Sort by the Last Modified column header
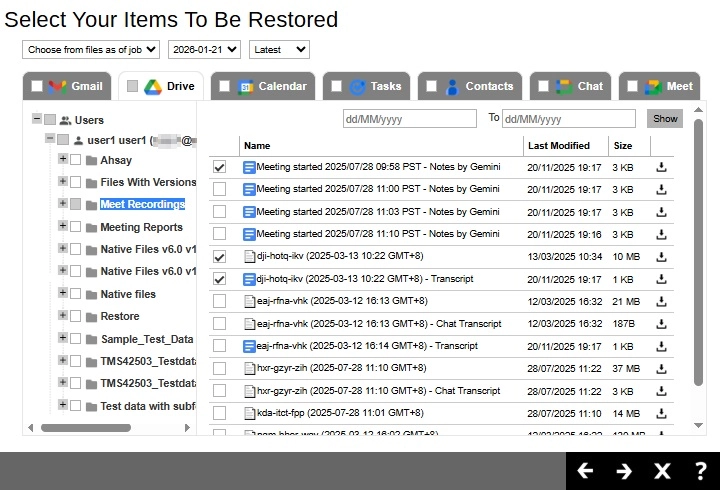The image size is (720, 490). point(558,146)
